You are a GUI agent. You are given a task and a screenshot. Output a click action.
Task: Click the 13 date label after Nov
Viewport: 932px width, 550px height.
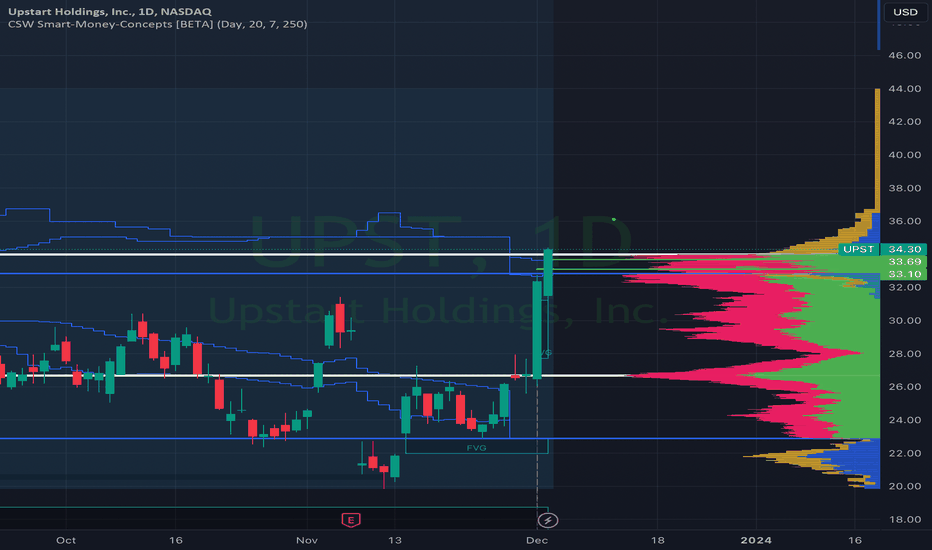(395, 540)
